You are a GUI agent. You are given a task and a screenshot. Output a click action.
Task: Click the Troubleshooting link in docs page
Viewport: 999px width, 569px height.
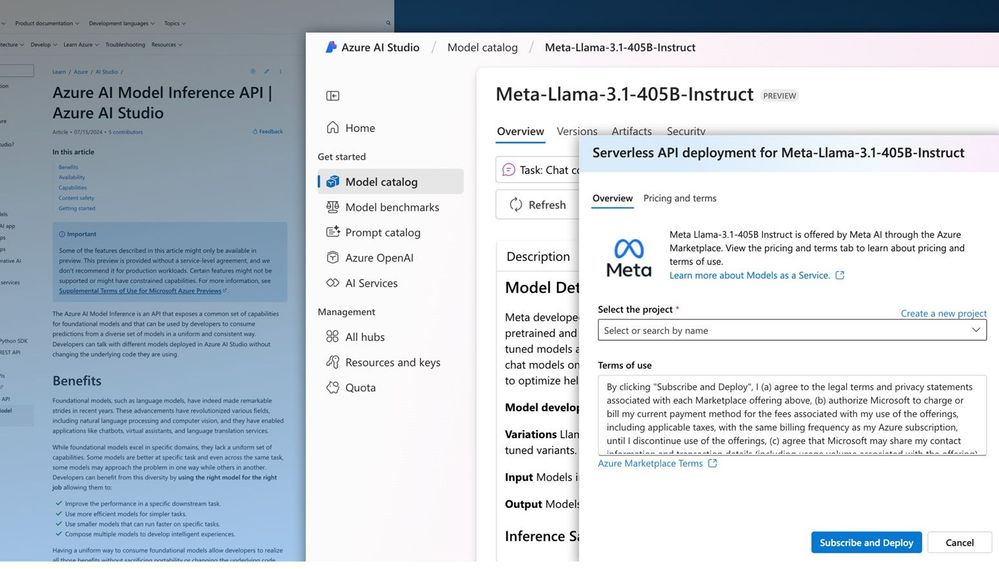(125, 45)
